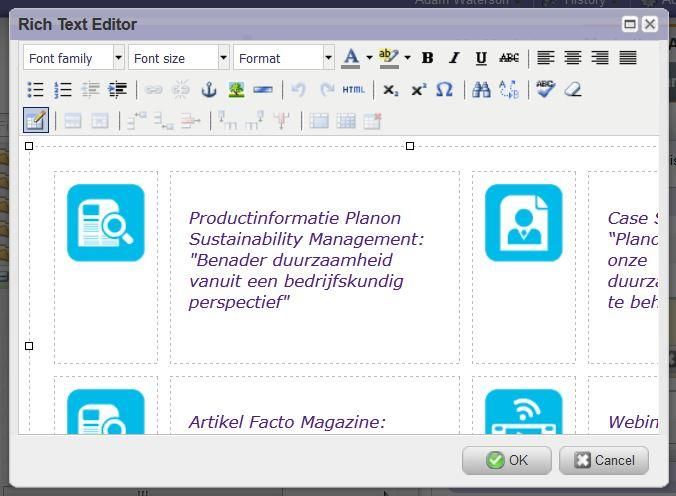Open the Font size dropdown
The image size is (676, 496).
[178, 58]
